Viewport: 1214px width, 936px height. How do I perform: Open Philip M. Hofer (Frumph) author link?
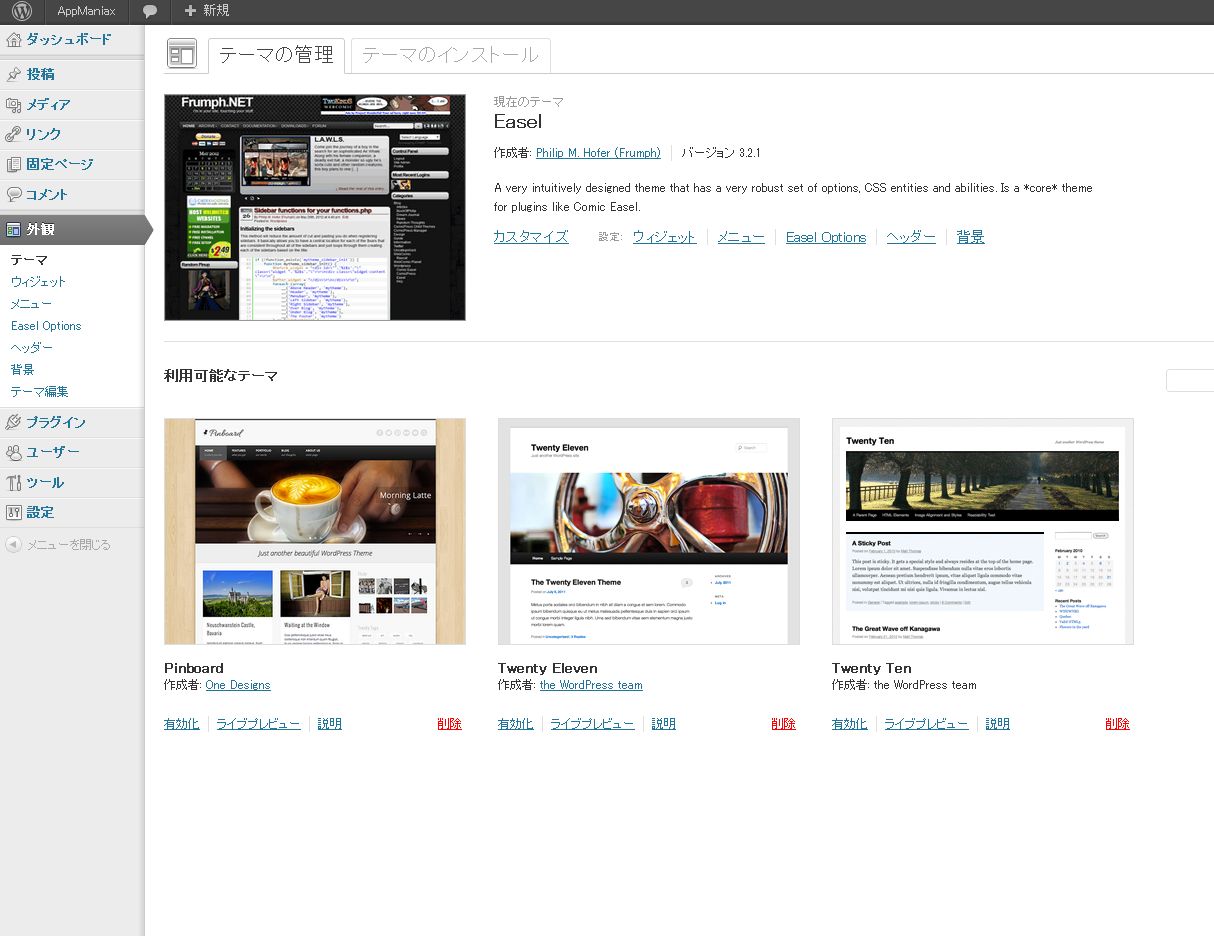pyautogui.click(x=598, y=153)
